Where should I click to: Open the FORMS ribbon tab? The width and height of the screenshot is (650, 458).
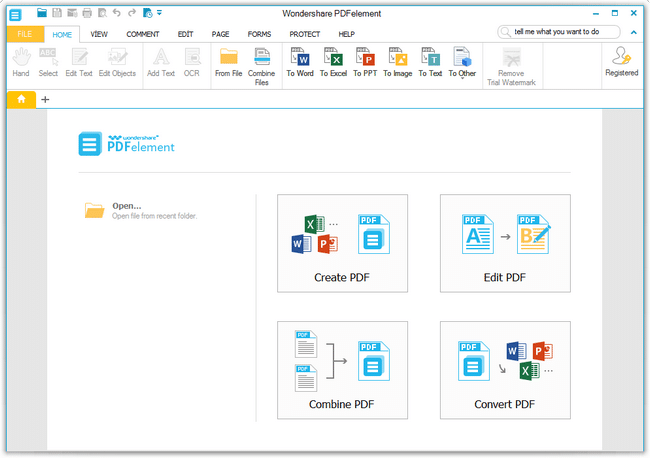point(259,34)
